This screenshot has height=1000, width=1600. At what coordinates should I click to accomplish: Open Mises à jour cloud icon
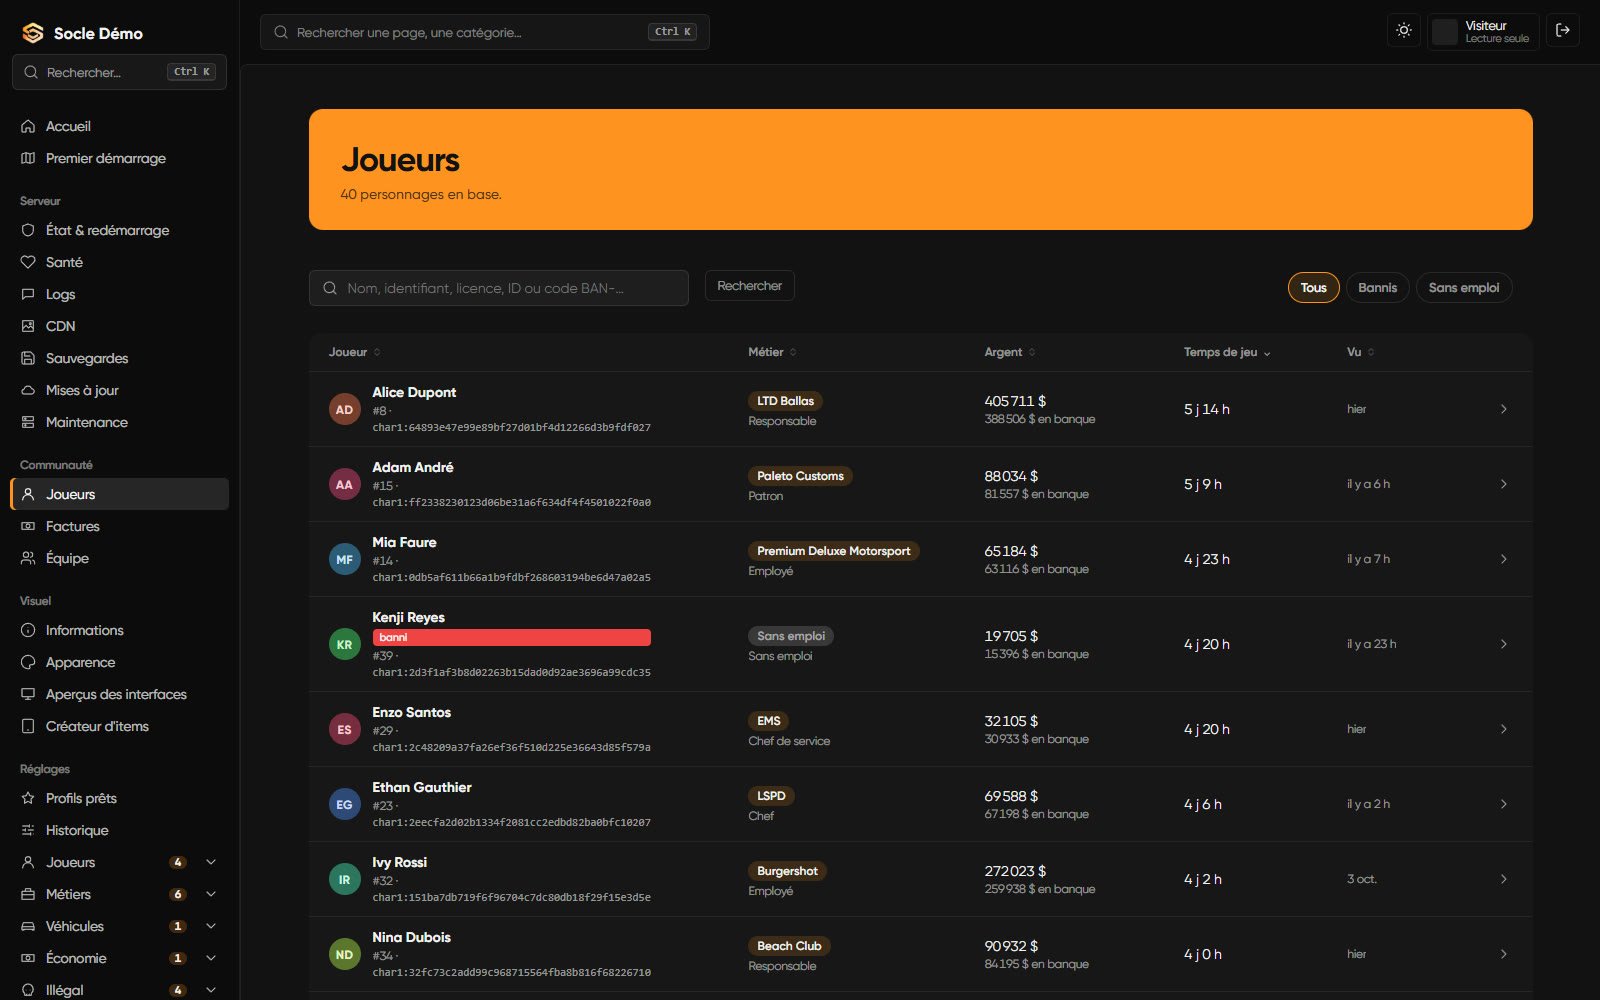coord(28,390)
